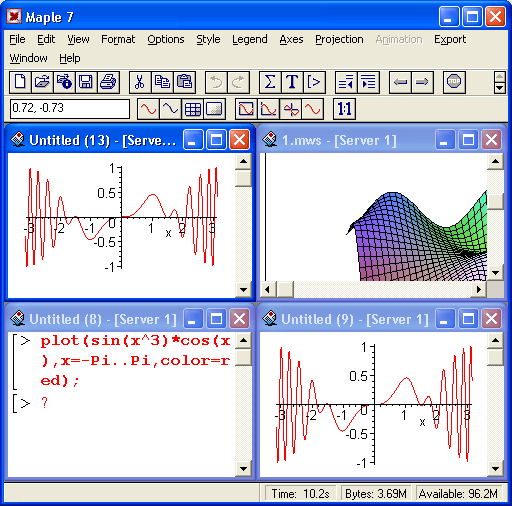
Task: Open the Edit menu
Action: tap(46, 39)
